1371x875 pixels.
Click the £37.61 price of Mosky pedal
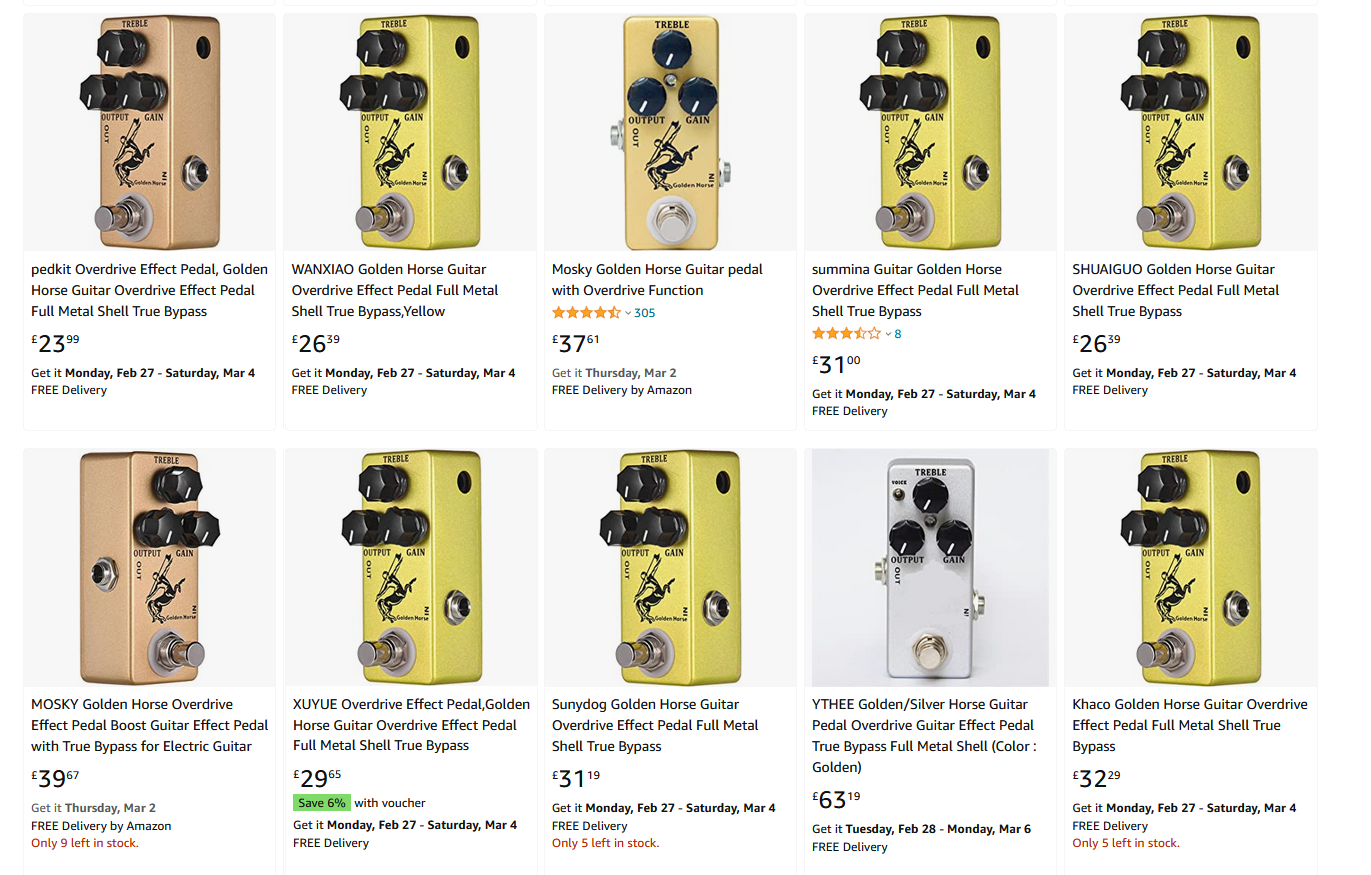(577, 343)
